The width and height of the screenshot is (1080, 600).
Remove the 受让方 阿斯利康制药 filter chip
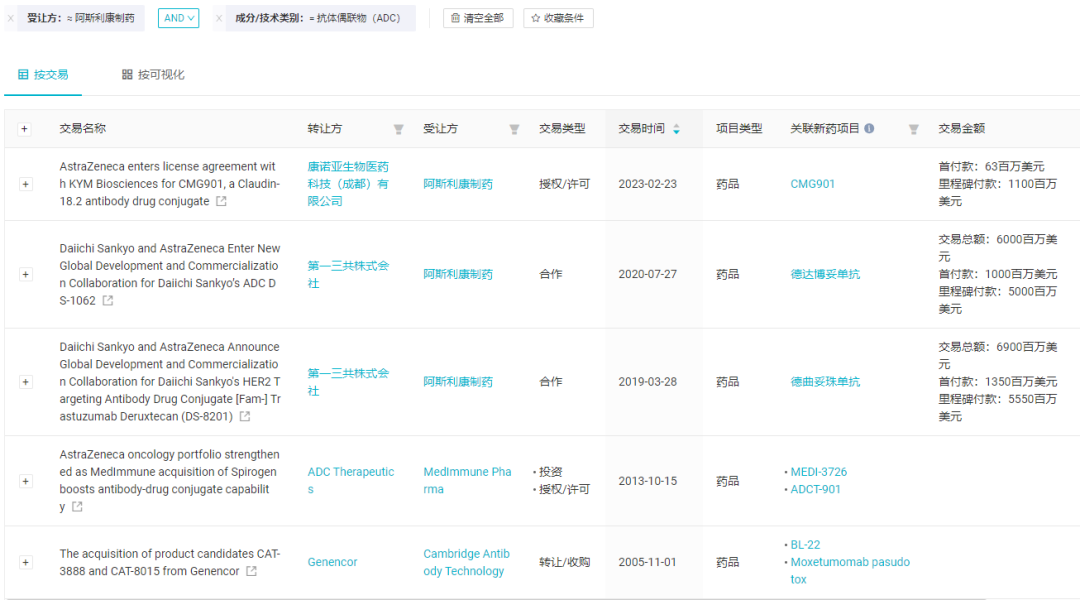(x=10, y=19)
